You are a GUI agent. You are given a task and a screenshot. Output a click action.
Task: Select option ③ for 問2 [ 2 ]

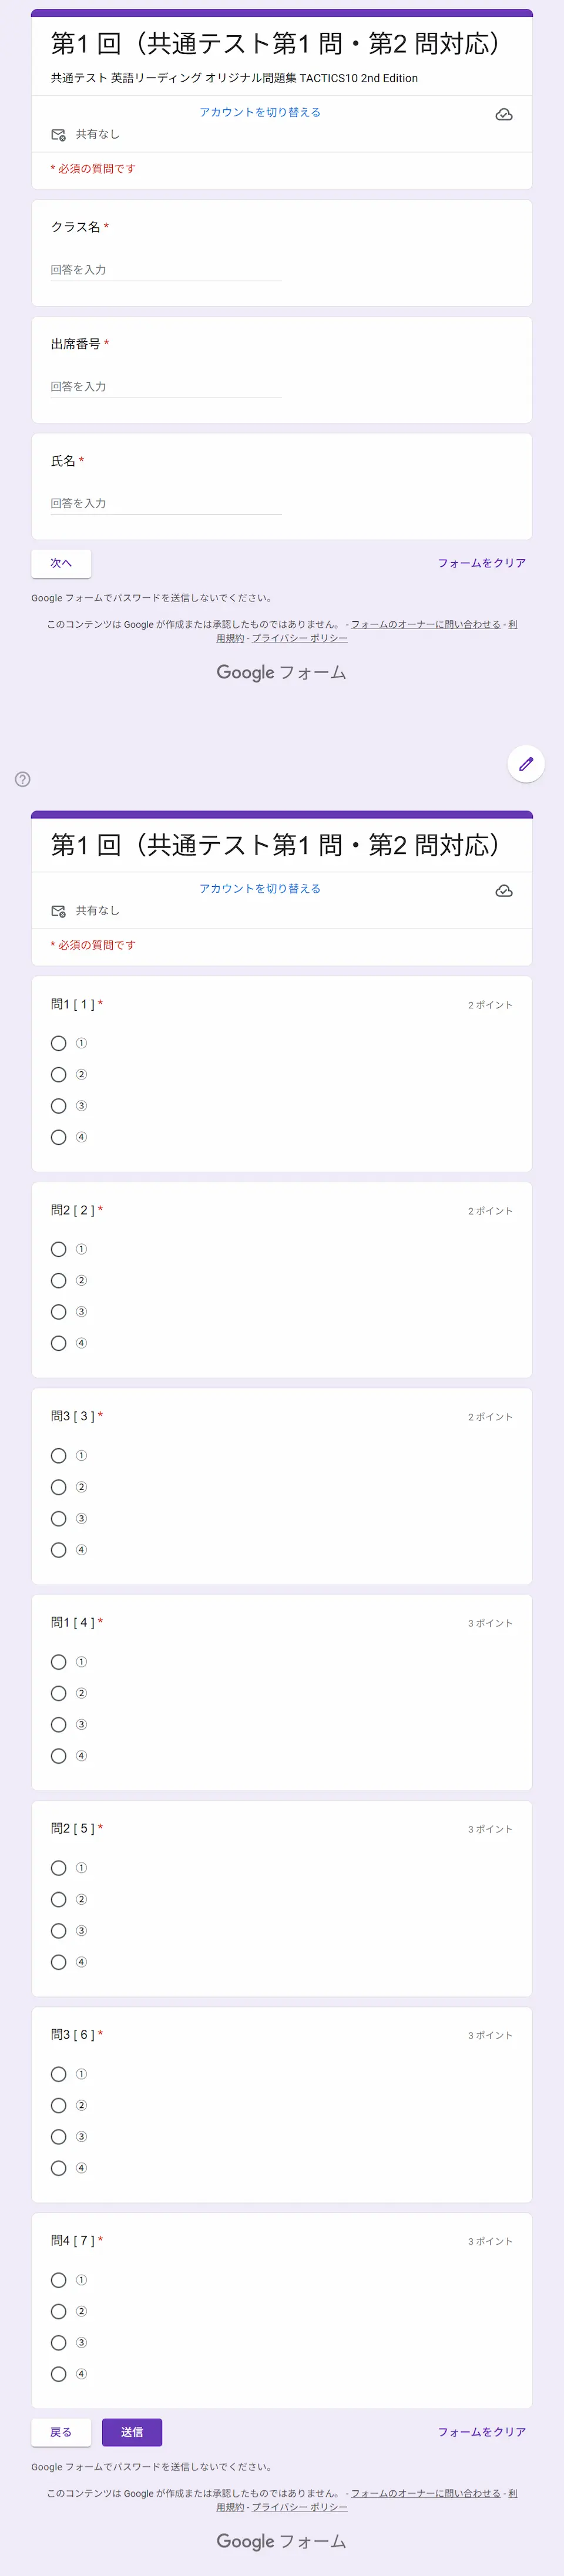(59, 1312)
